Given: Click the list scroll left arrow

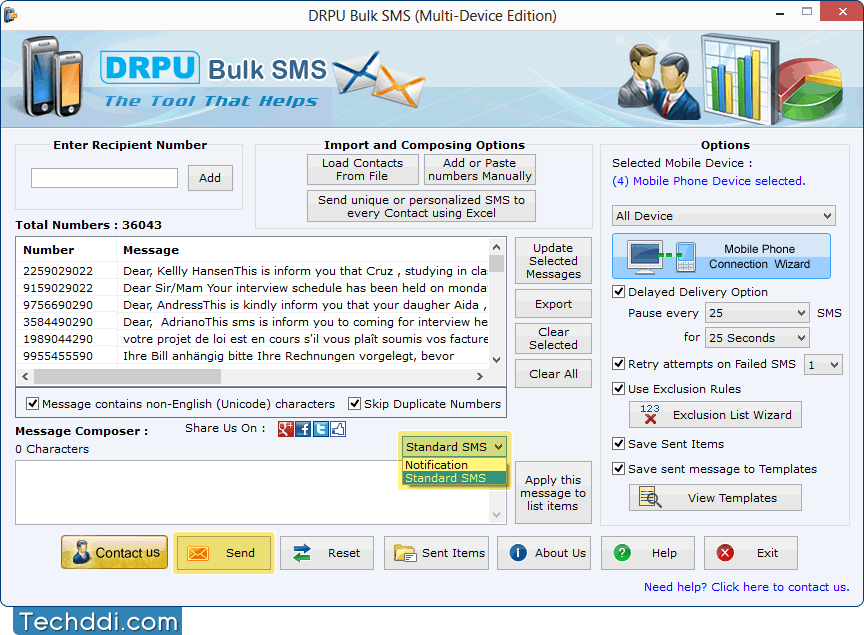Looking at the screenshot, I should 25,376.
